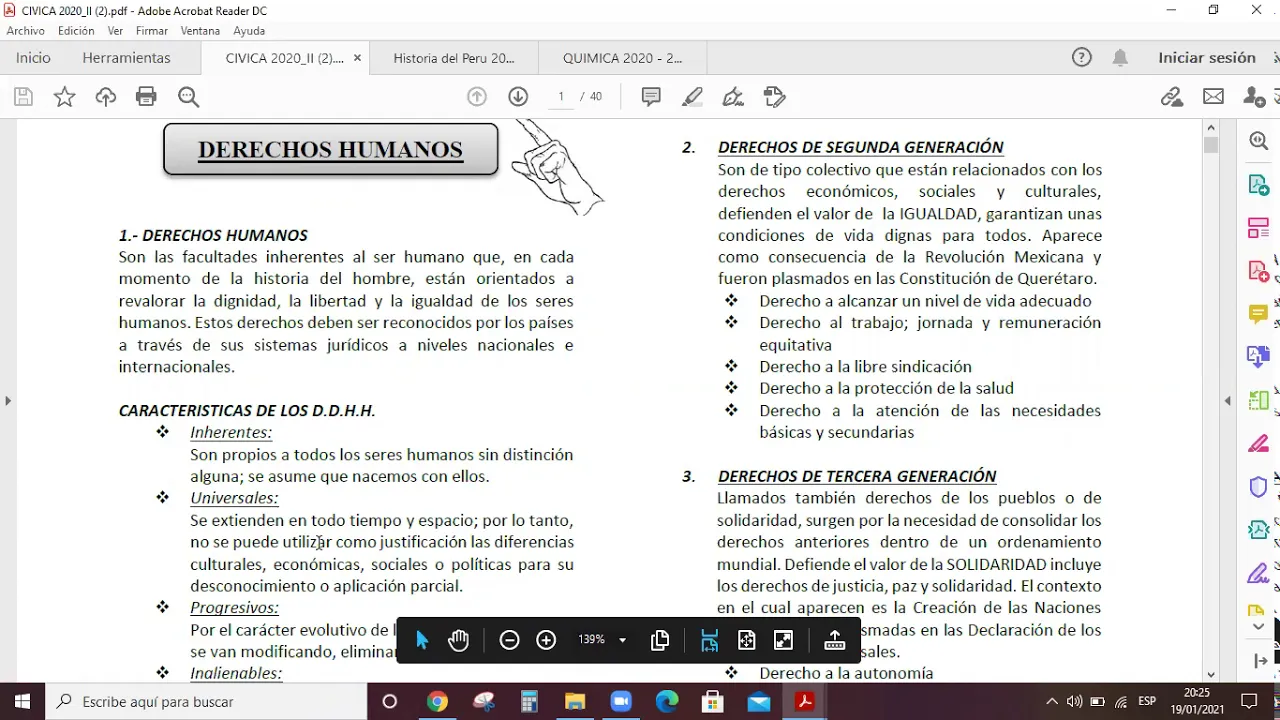Viewport: 1280px width, 720px height.
Task: Click the page number input field
Action: pos(561,97)
